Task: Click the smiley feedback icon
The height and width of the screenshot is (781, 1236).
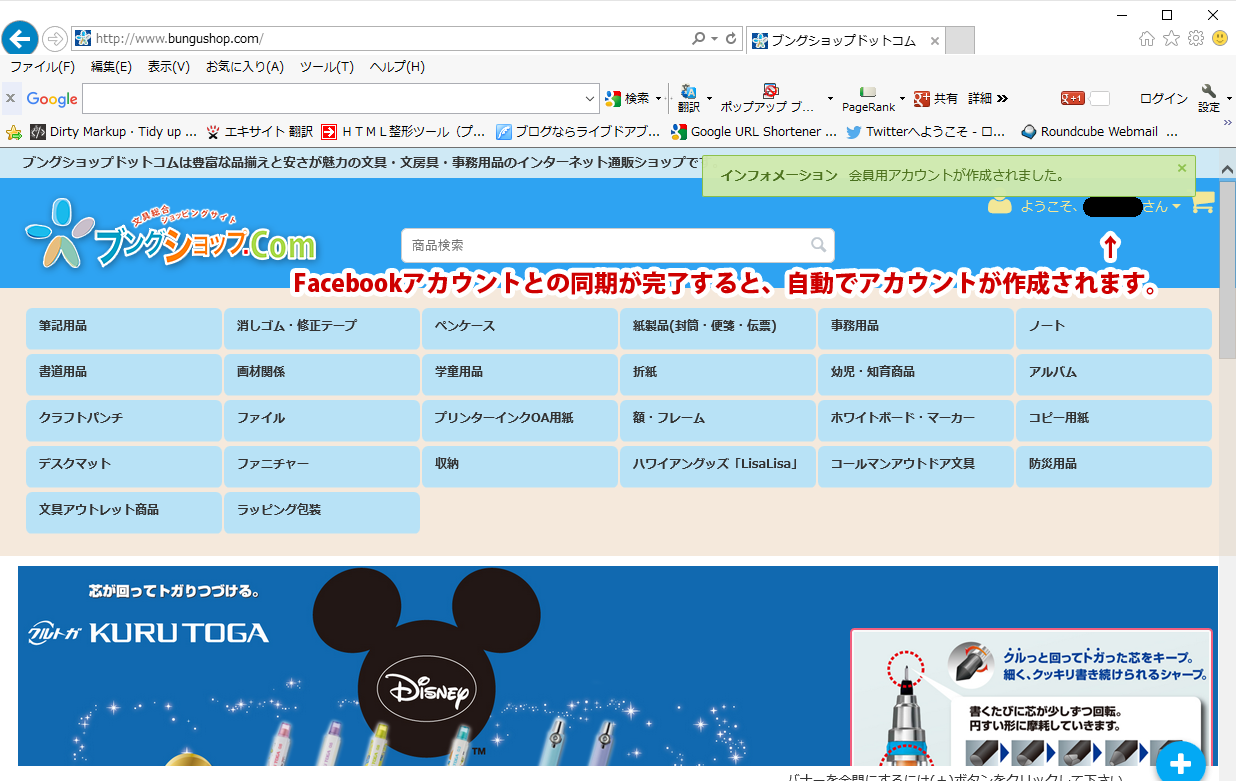Action: [x=1220, y=38]
